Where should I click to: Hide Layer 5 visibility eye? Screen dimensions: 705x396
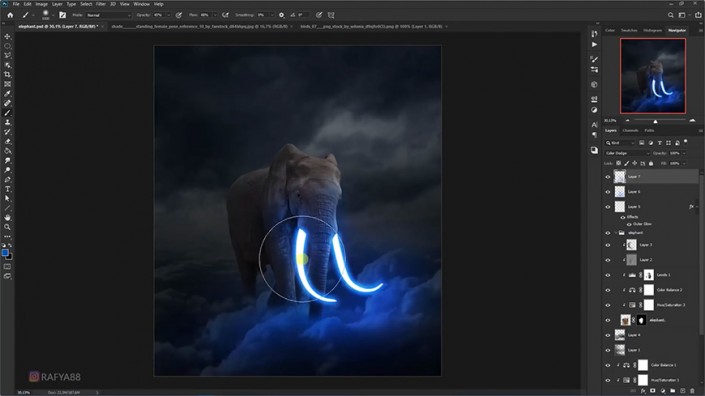608,207
